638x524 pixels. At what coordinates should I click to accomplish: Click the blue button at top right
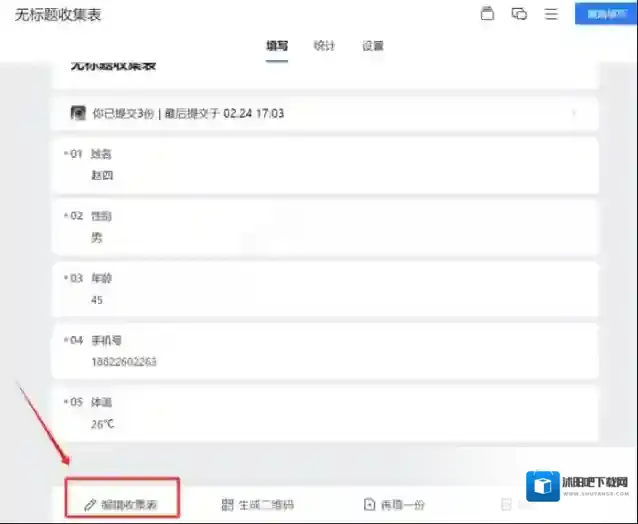605,14
